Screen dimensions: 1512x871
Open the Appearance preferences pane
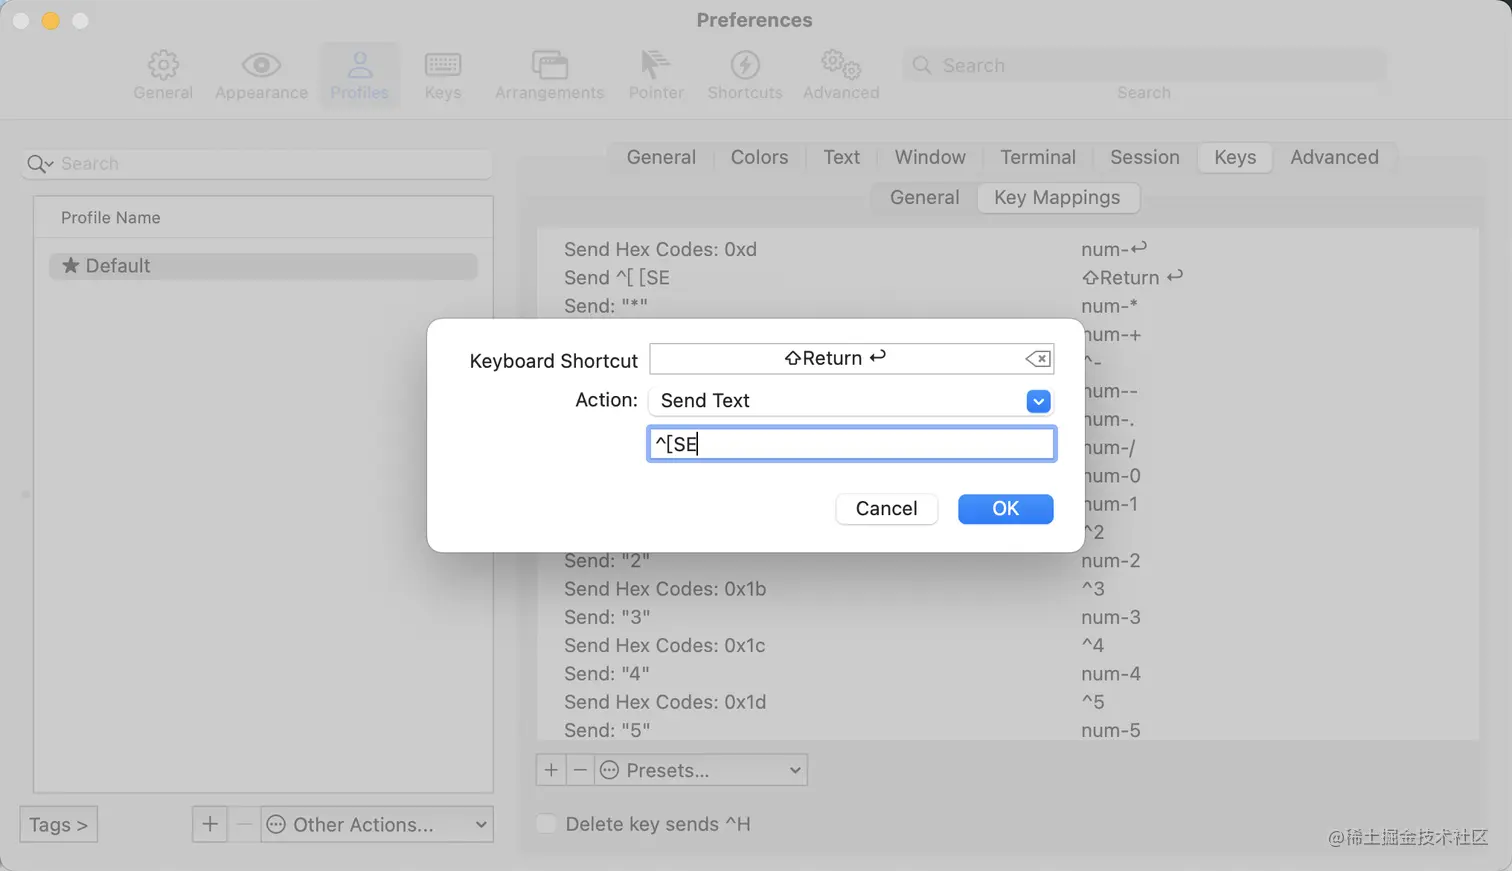coord(261,75)
